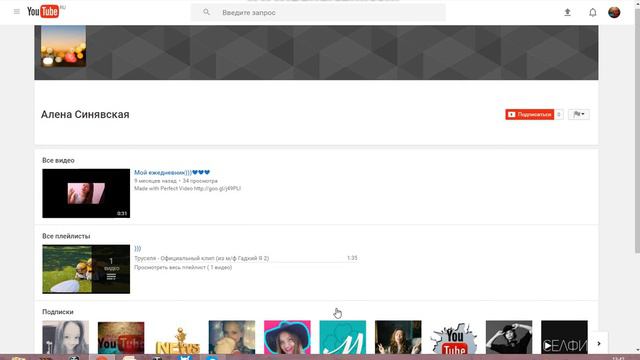The width and height of the screenshot is (640, 360).
Task: Open the black-and-white hat subscription channel
Action: 509,337
